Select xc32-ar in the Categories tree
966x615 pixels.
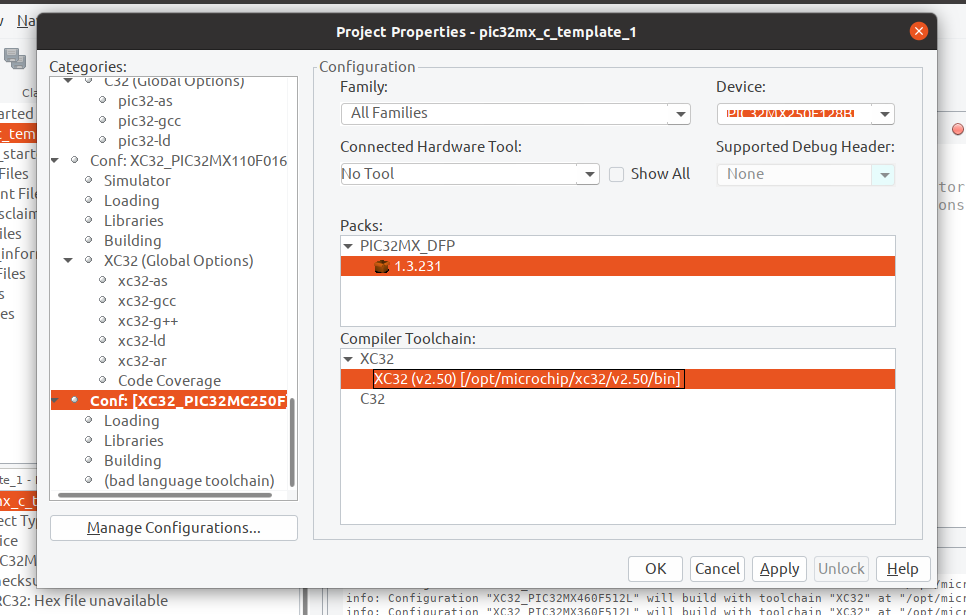point(142,361)
